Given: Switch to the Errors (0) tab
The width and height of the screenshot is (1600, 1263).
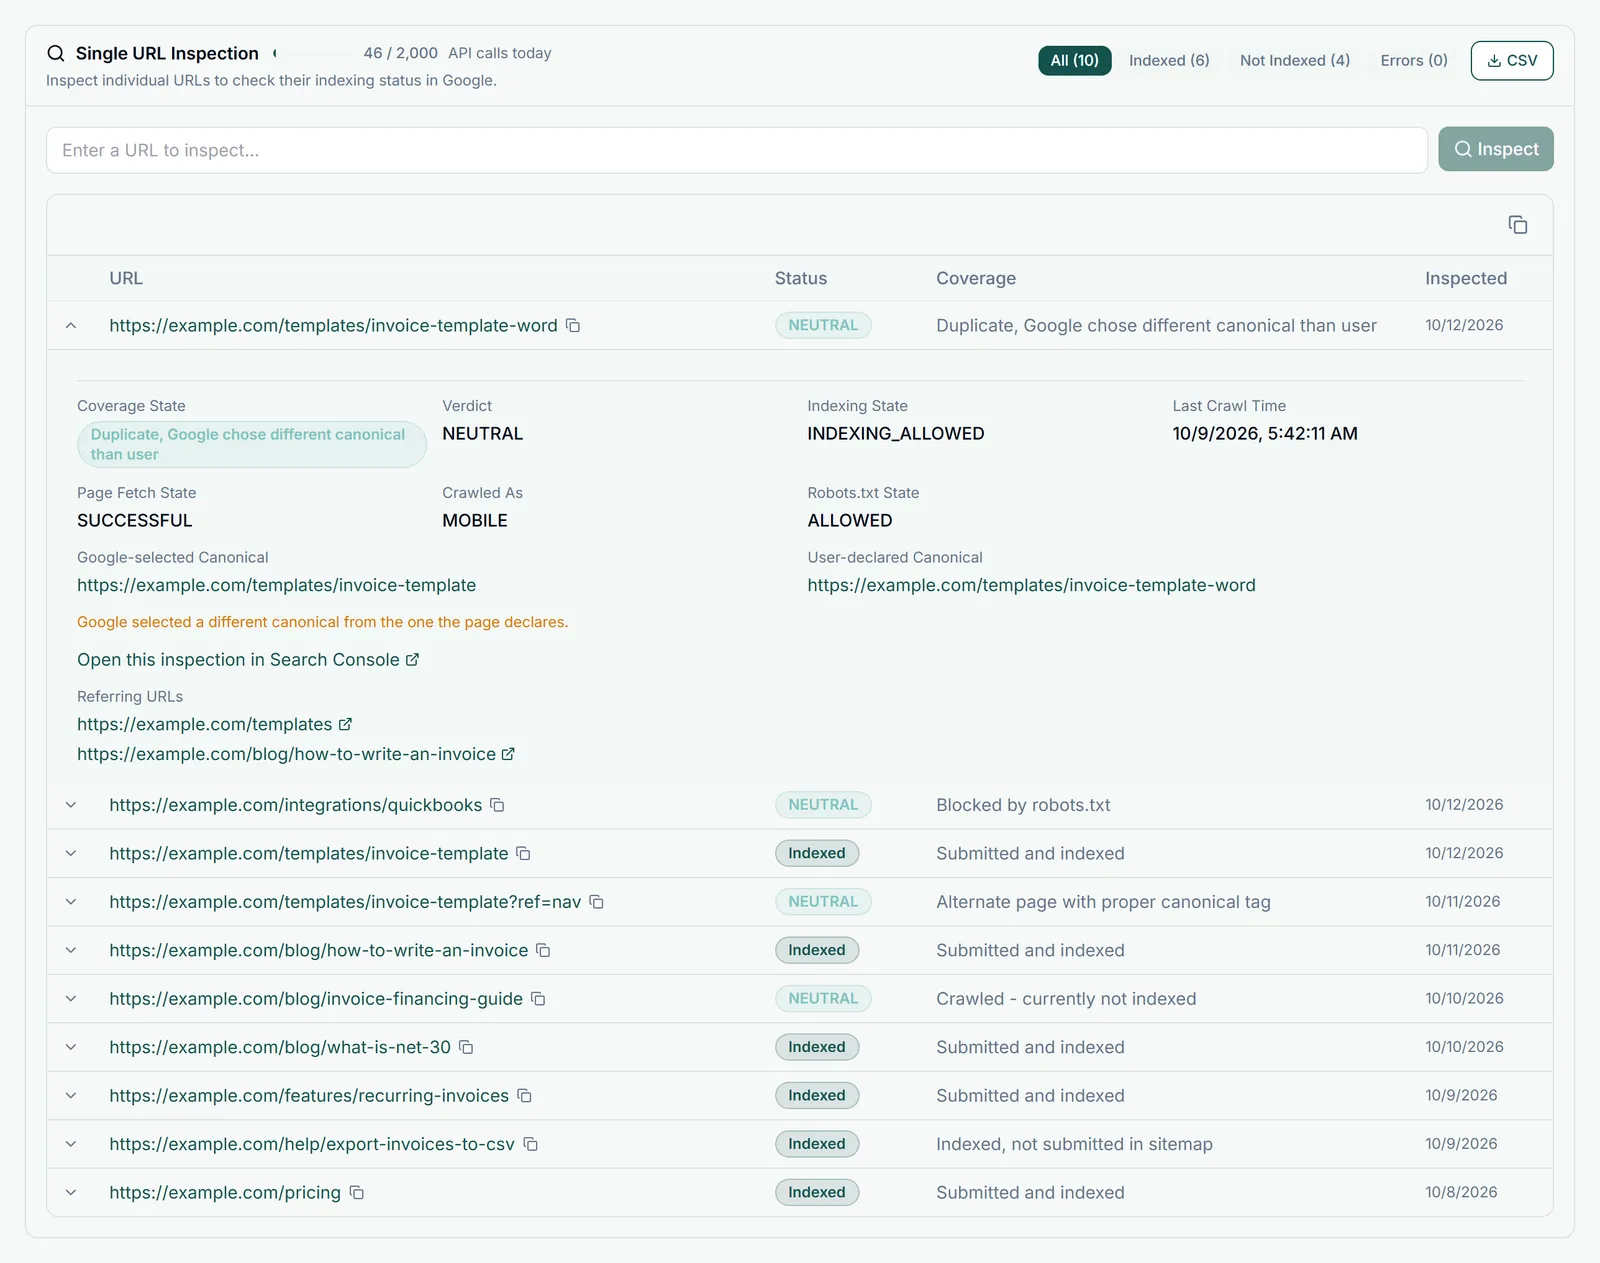Looking at the screenshot, I should click(x=1414, y=61).
